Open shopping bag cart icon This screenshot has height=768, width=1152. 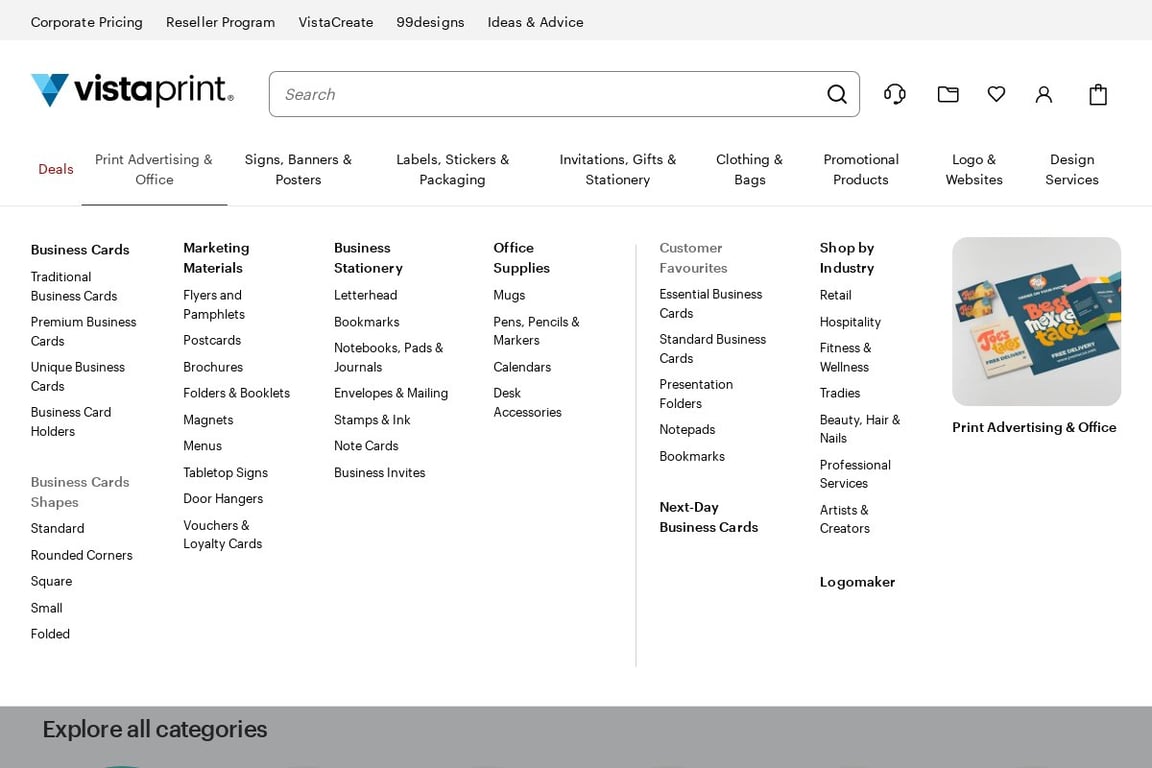pos(1098,94)
